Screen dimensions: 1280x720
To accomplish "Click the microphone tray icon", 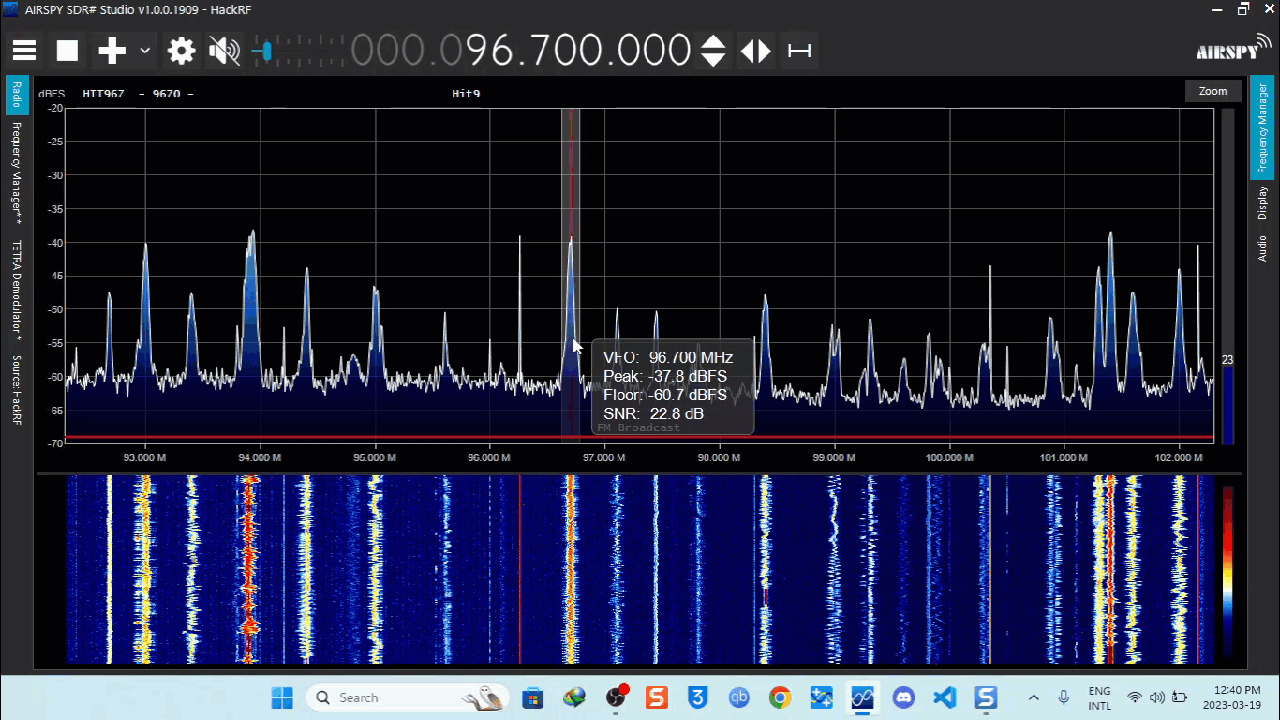I will pyautogui.click(x=1064, y=697).
